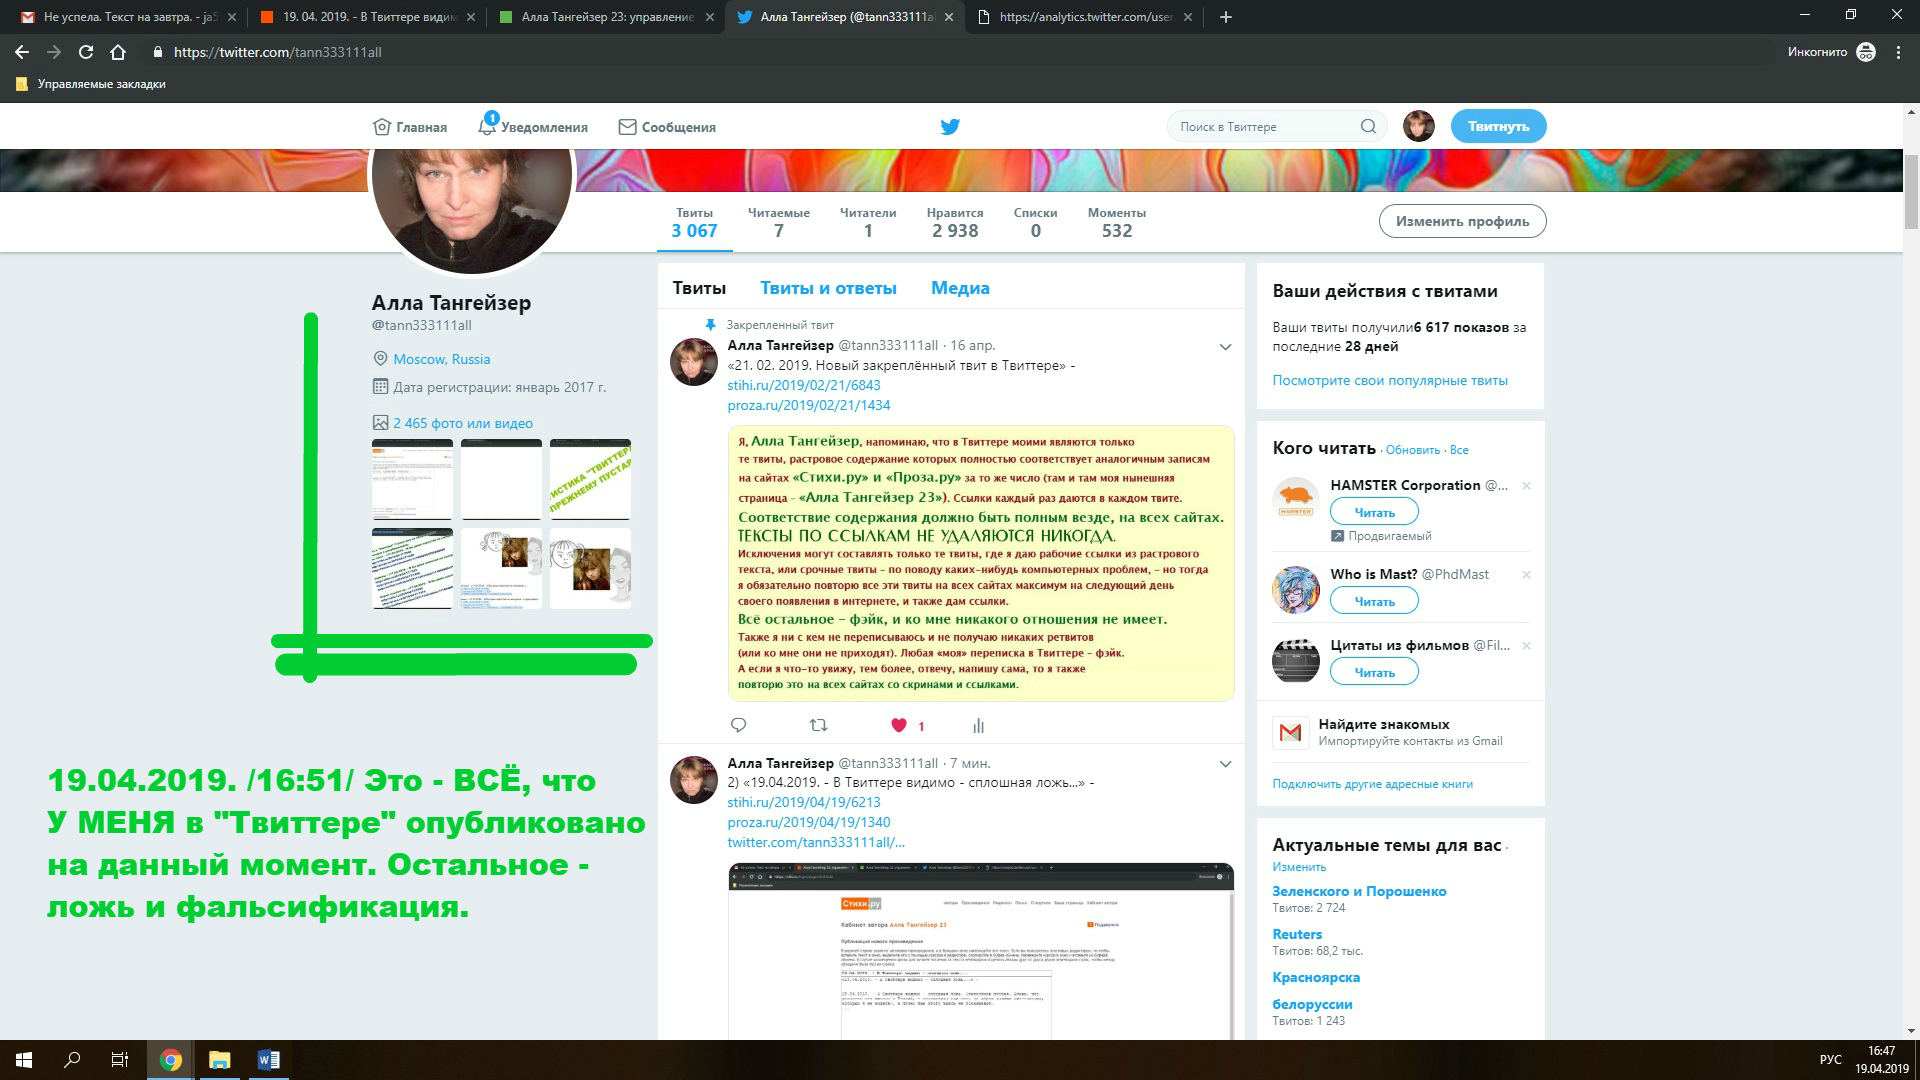Open 2 465 фото или видео link
Image resolution: width=1920 pixels, height=1080 pixels.
point(463,423)
